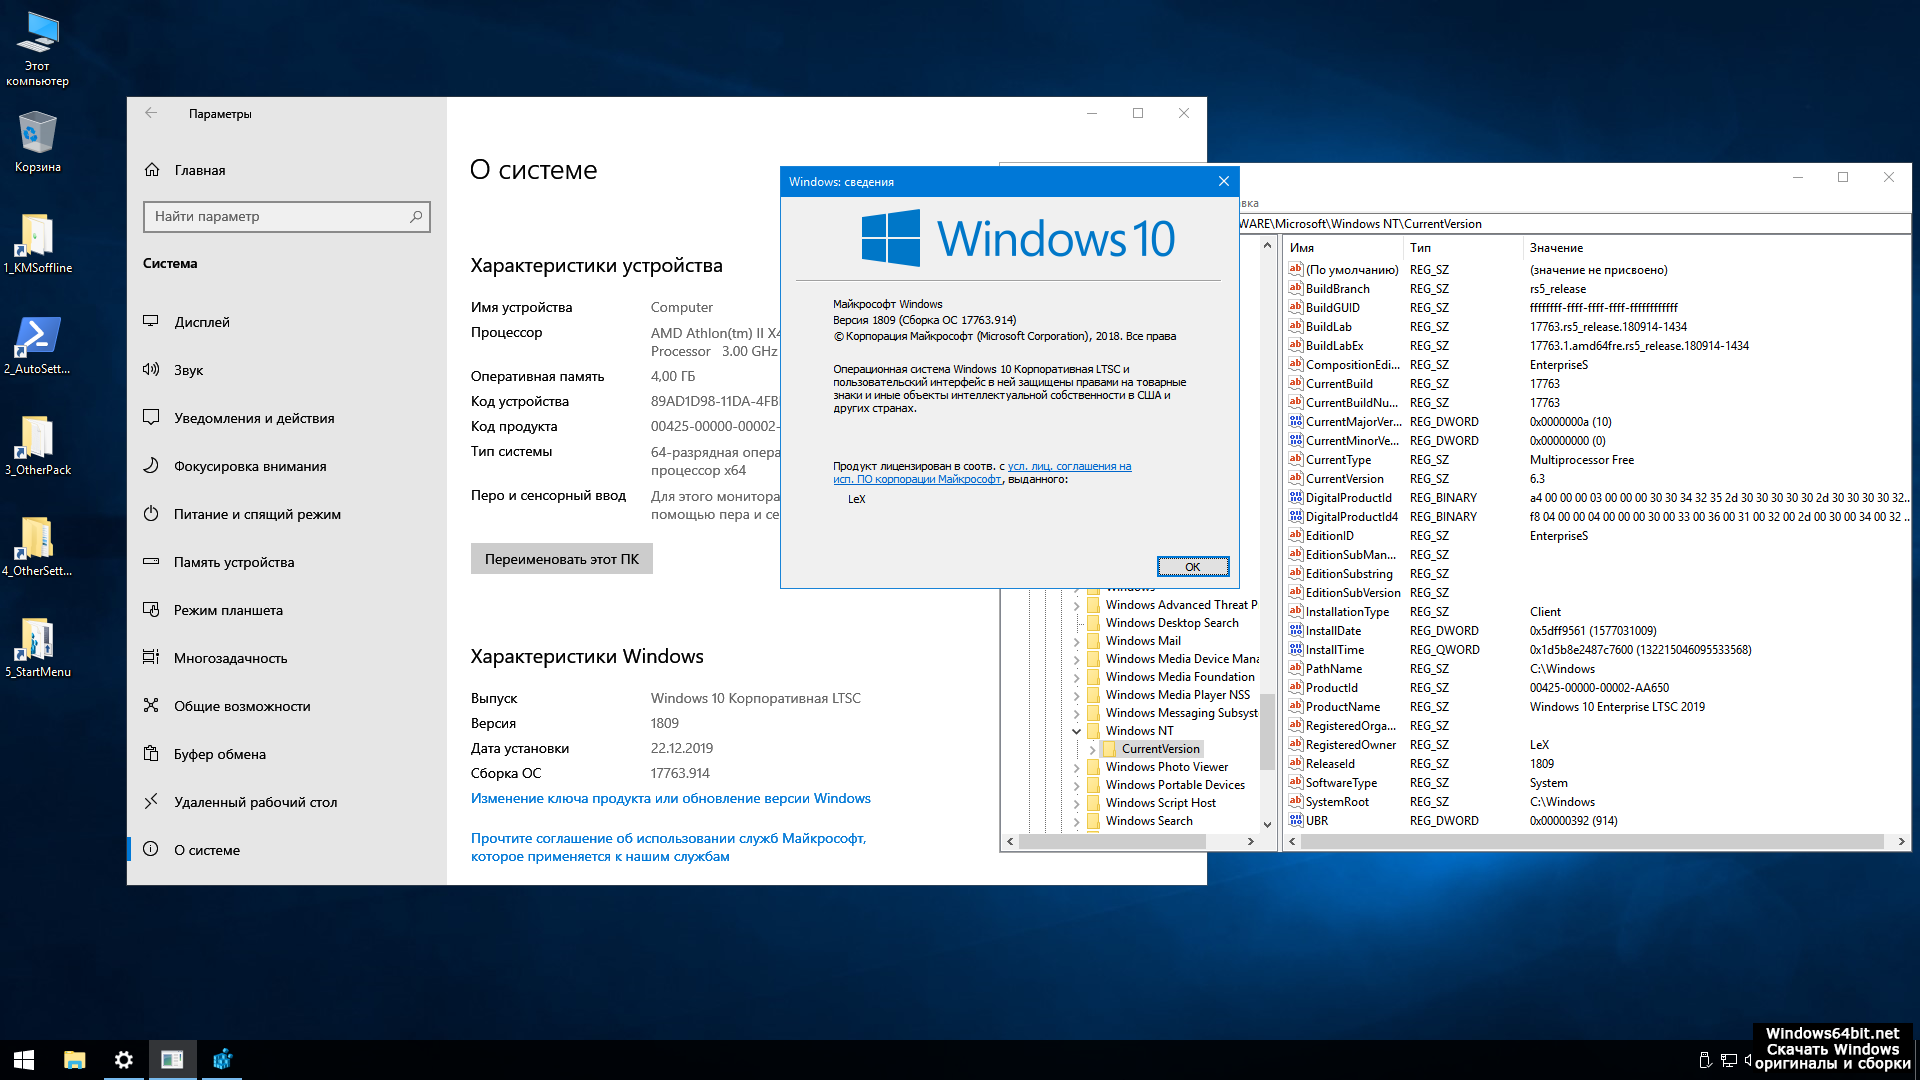This screenshot has width=1920, height=1080.
Task: Close the Windows: сведения dialog
Action: coord(1224,181)
